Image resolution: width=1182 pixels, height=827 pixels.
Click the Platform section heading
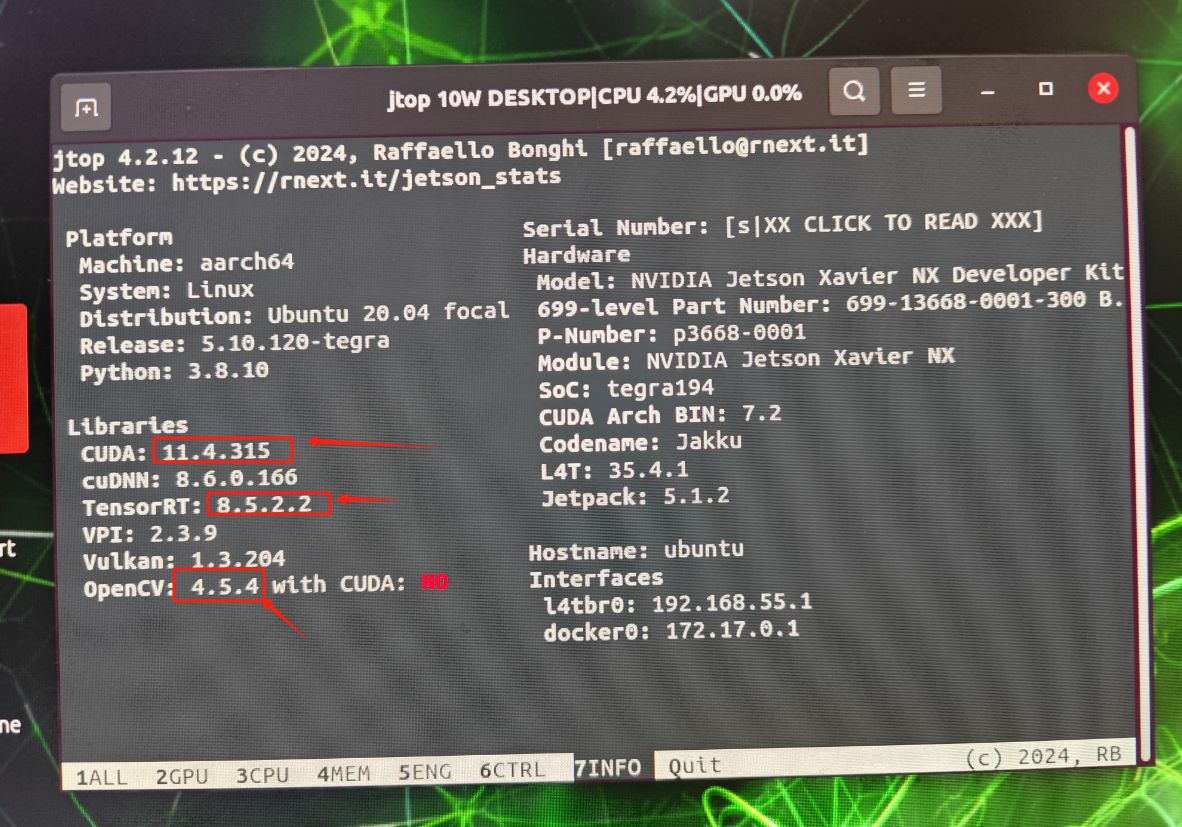pos(119,237)
